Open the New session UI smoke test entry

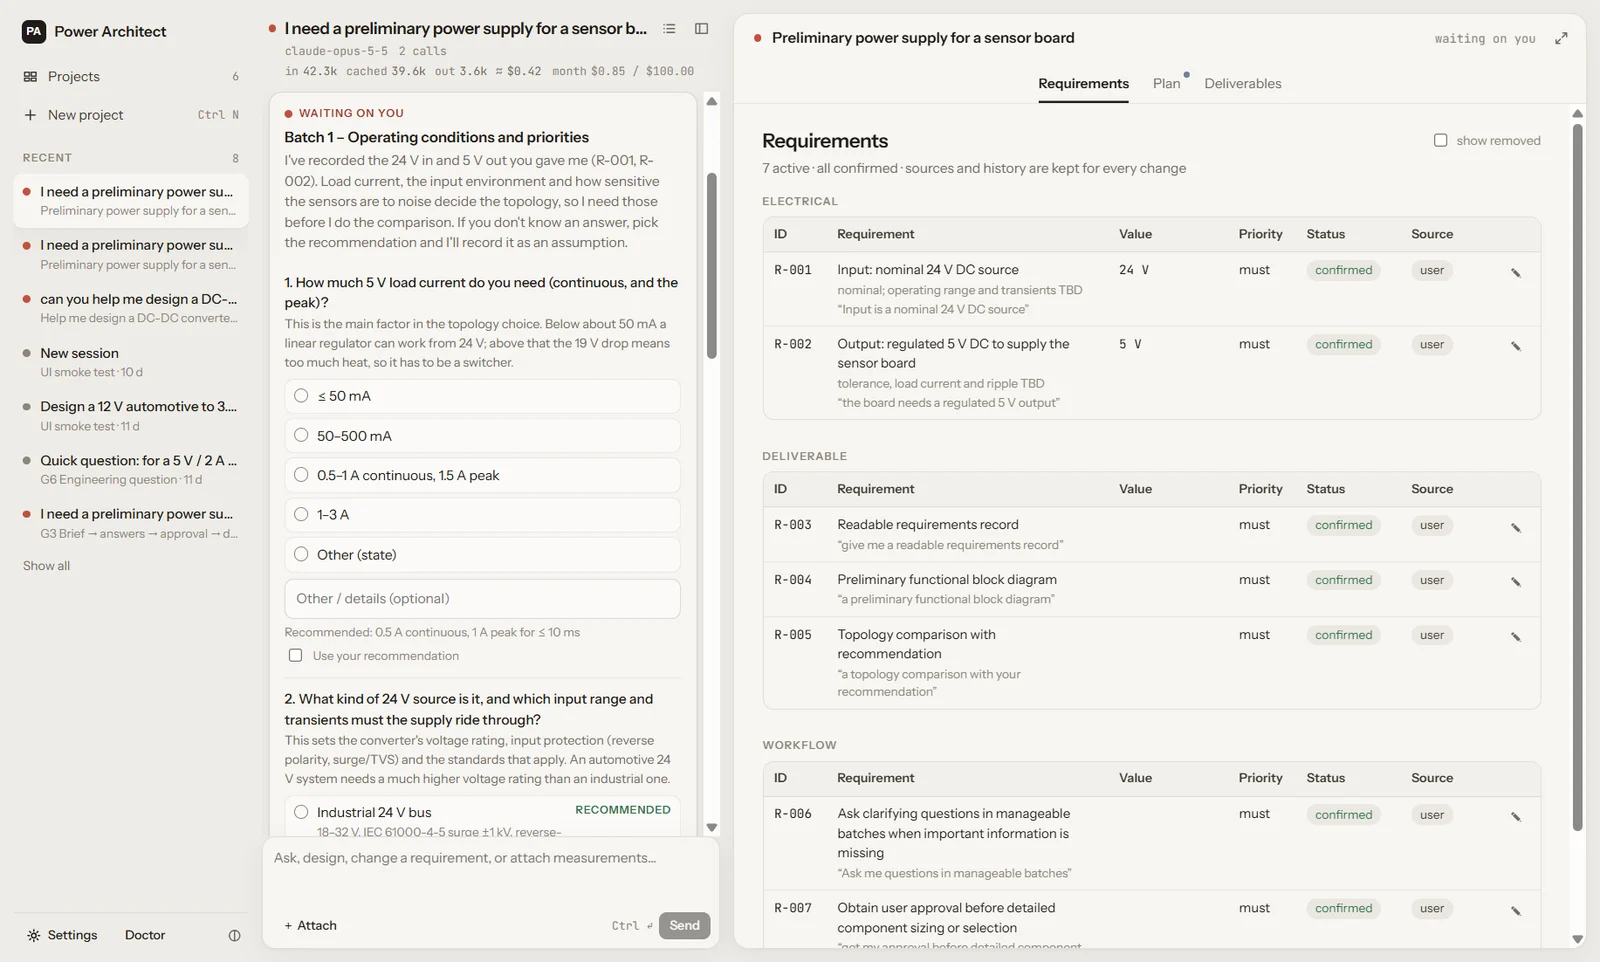tap(131, 362)
